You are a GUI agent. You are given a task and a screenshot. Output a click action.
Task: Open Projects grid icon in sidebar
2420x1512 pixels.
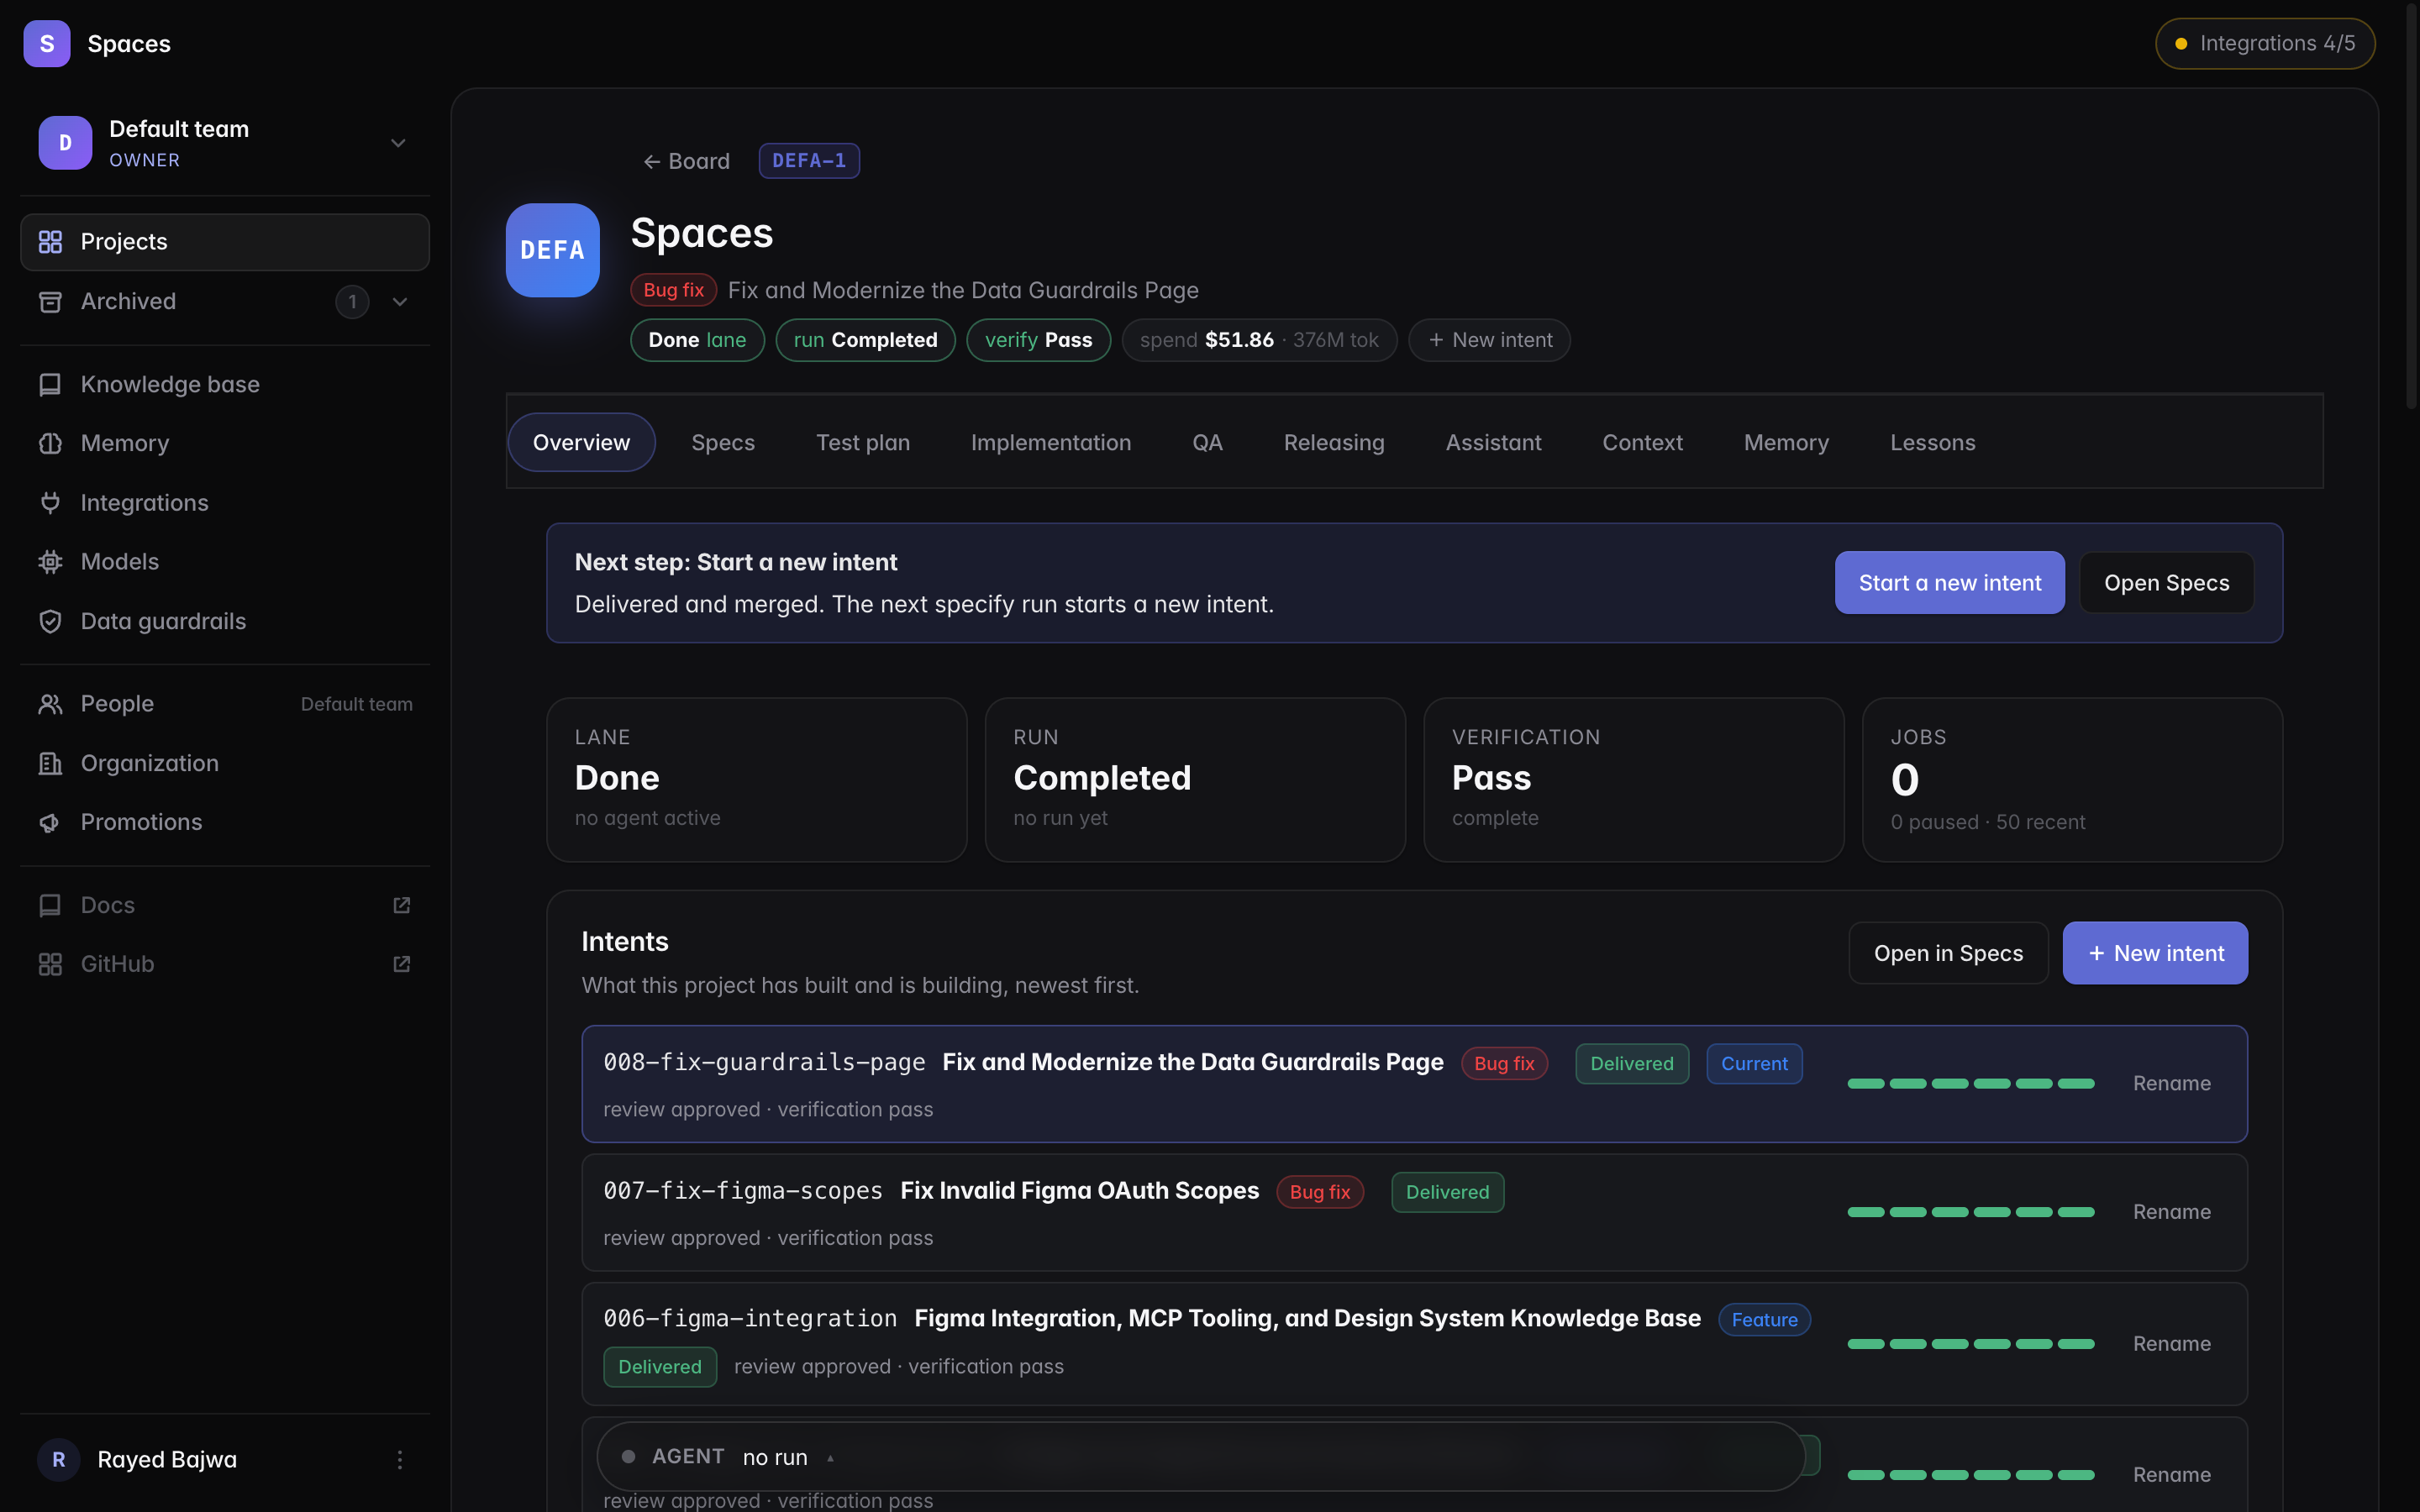tap(50, 242)
